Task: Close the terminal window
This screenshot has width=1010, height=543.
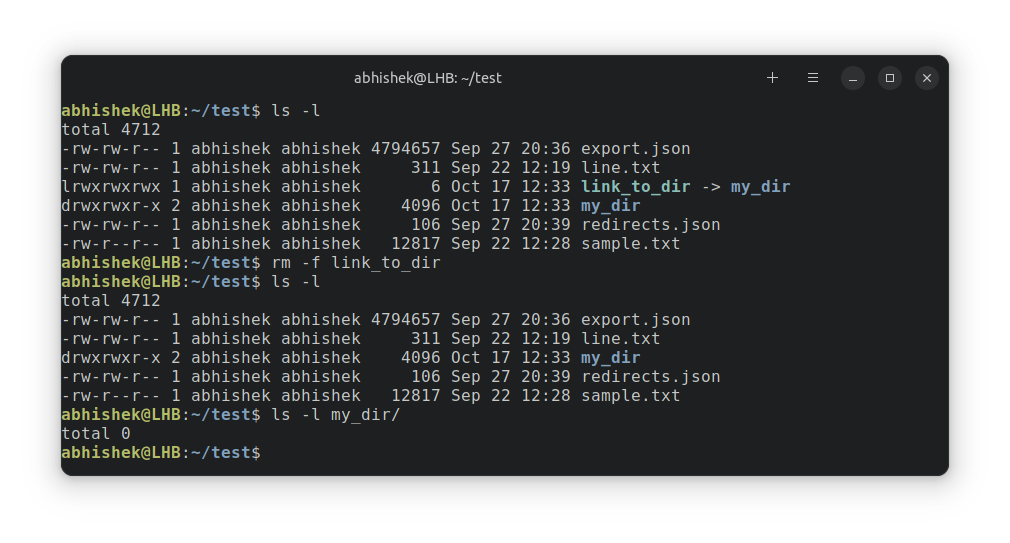Action: 927,78
